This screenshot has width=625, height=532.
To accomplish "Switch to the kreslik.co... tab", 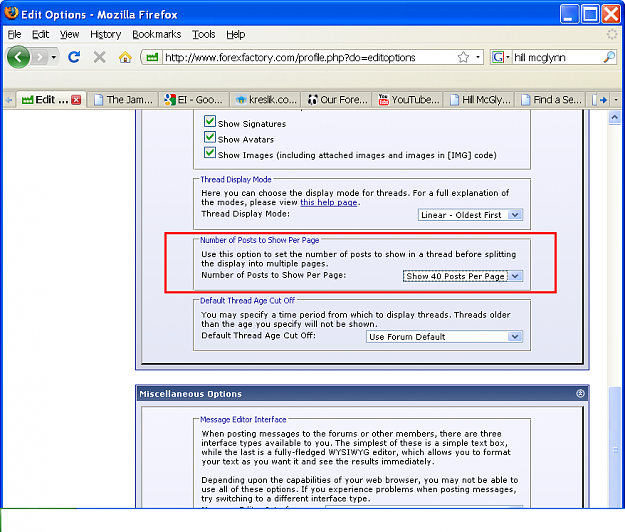I will [x=265, y=100].
